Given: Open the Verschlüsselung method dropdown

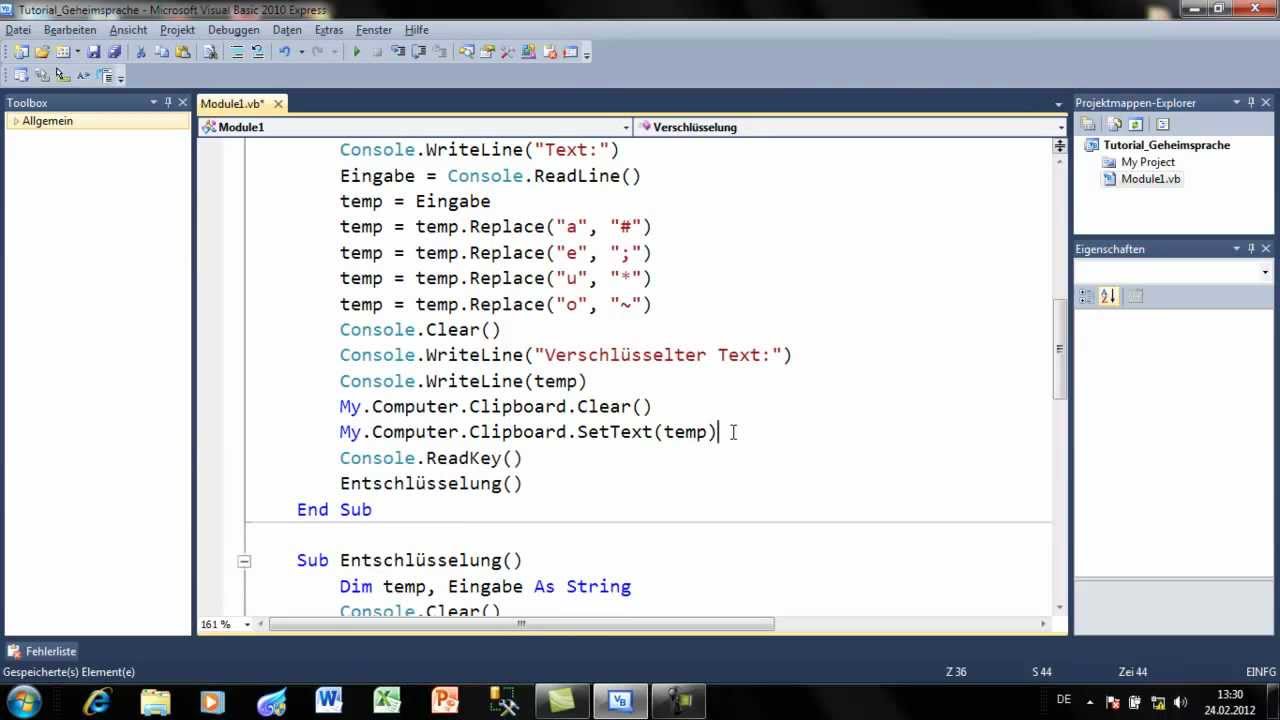Looking at the screenshot, I should click(1061, 127).
